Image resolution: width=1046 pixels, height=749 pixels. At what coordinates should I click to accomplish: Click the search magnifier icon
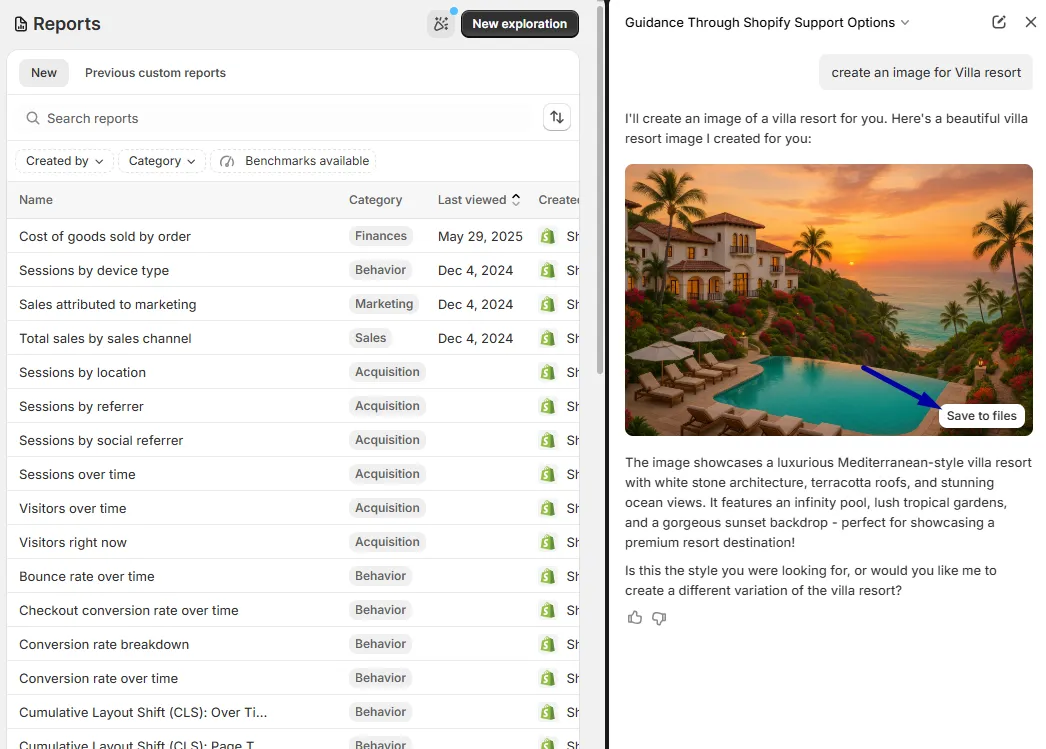33,118
